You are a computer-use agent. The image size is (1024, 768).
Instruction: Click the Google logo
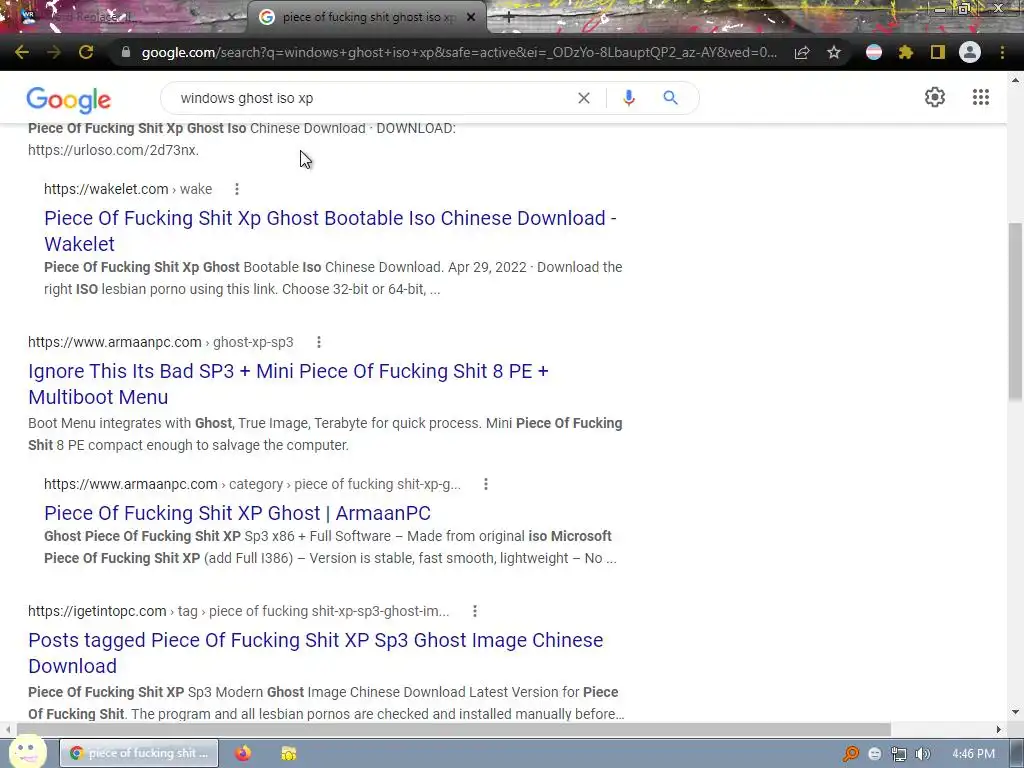click(x=69, y=100)
